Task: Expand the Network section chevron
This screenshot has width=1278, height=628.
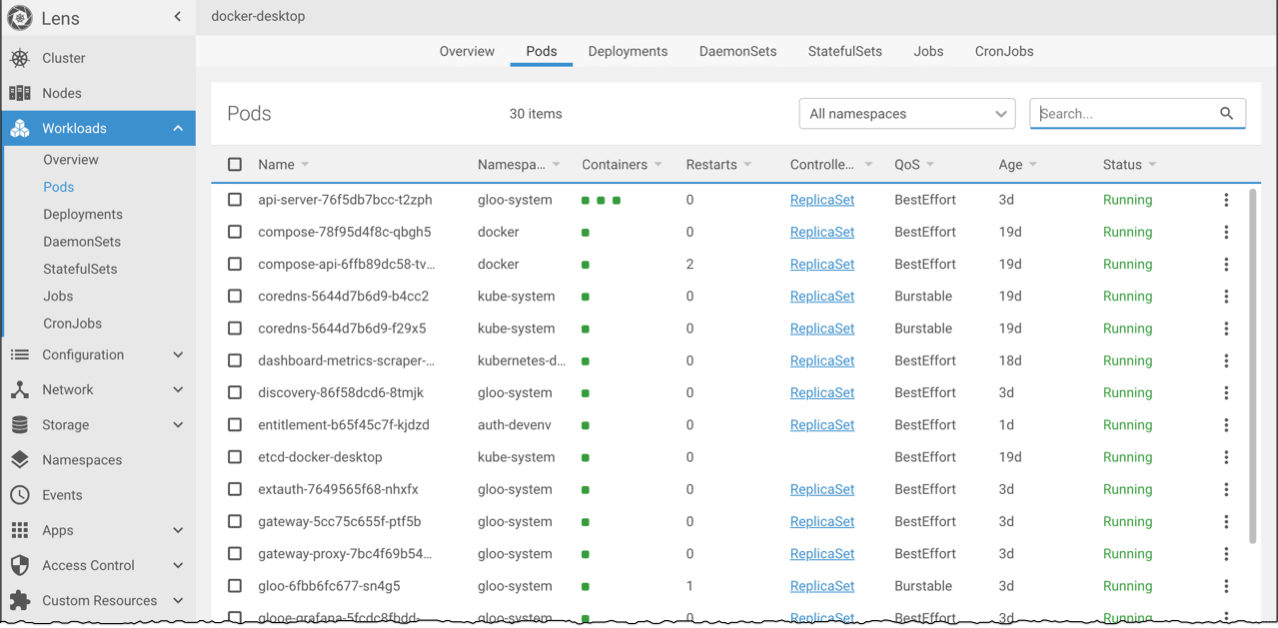Action: pos(178,390)
